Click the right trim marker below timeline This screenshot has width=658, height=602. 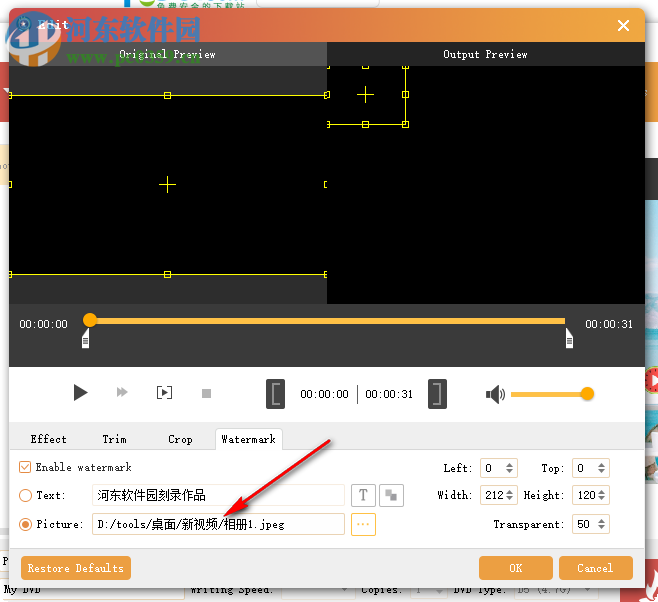click(x=569, y=339)
